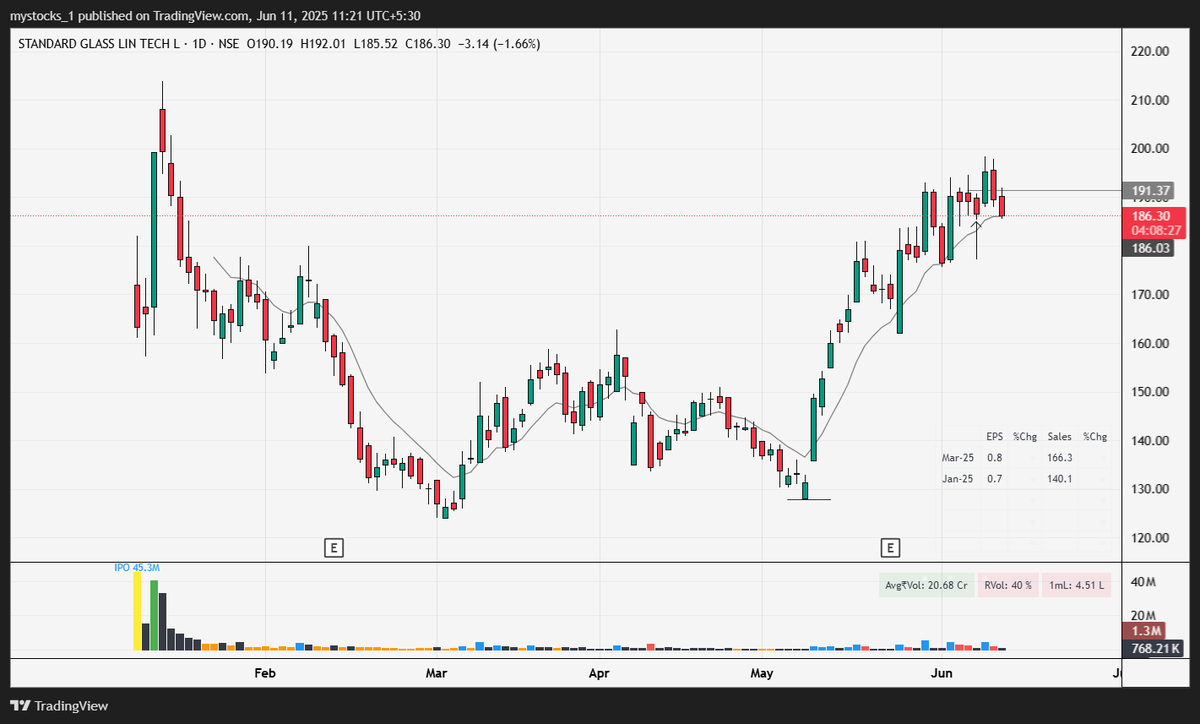Select the symbol title STANDARD GLASS LIN TECH L

click(100, 44)
